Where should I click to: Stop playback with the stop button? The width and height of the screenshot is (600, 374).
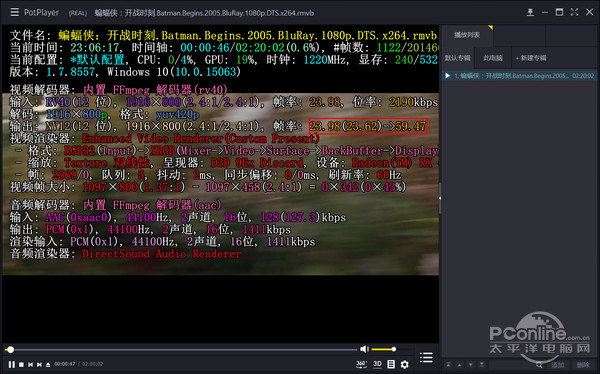pyautogui.click(x=22, y=364)
